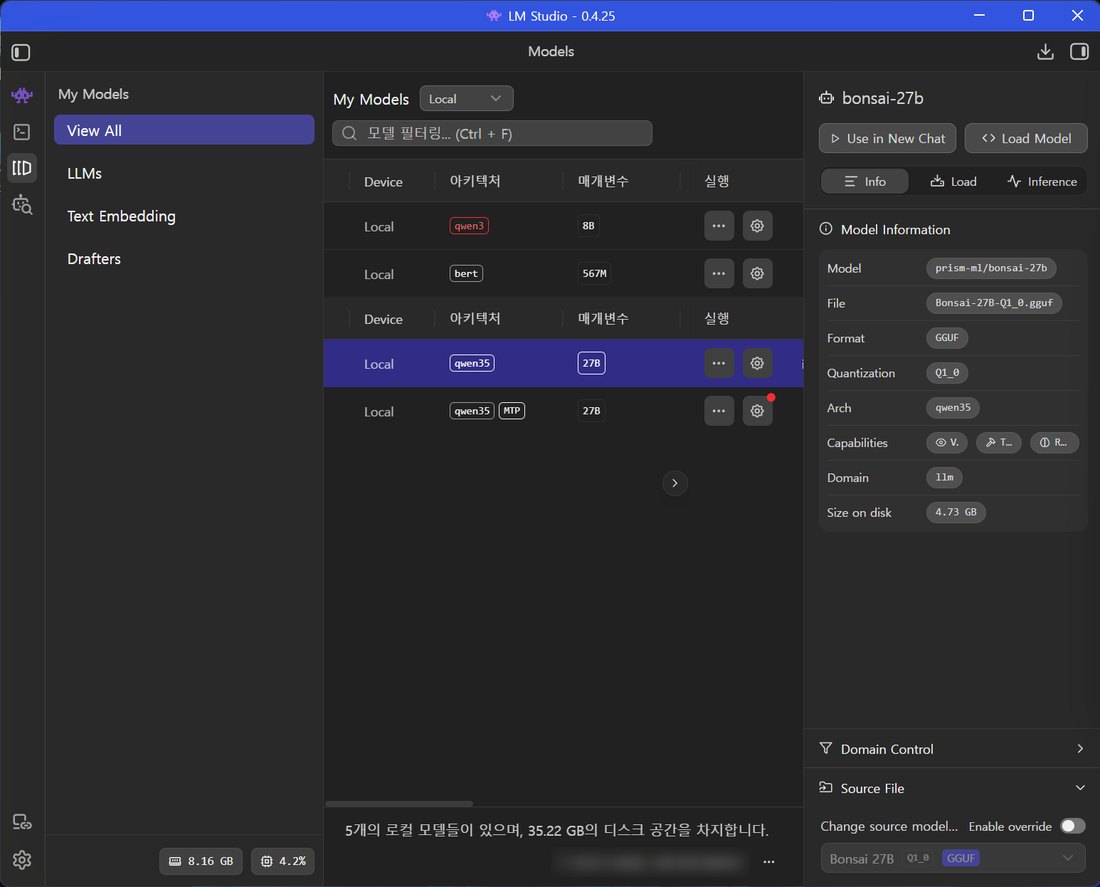Click the Tool use capability badge
This screenshot has height=887, width=1100.
(998, 442)
